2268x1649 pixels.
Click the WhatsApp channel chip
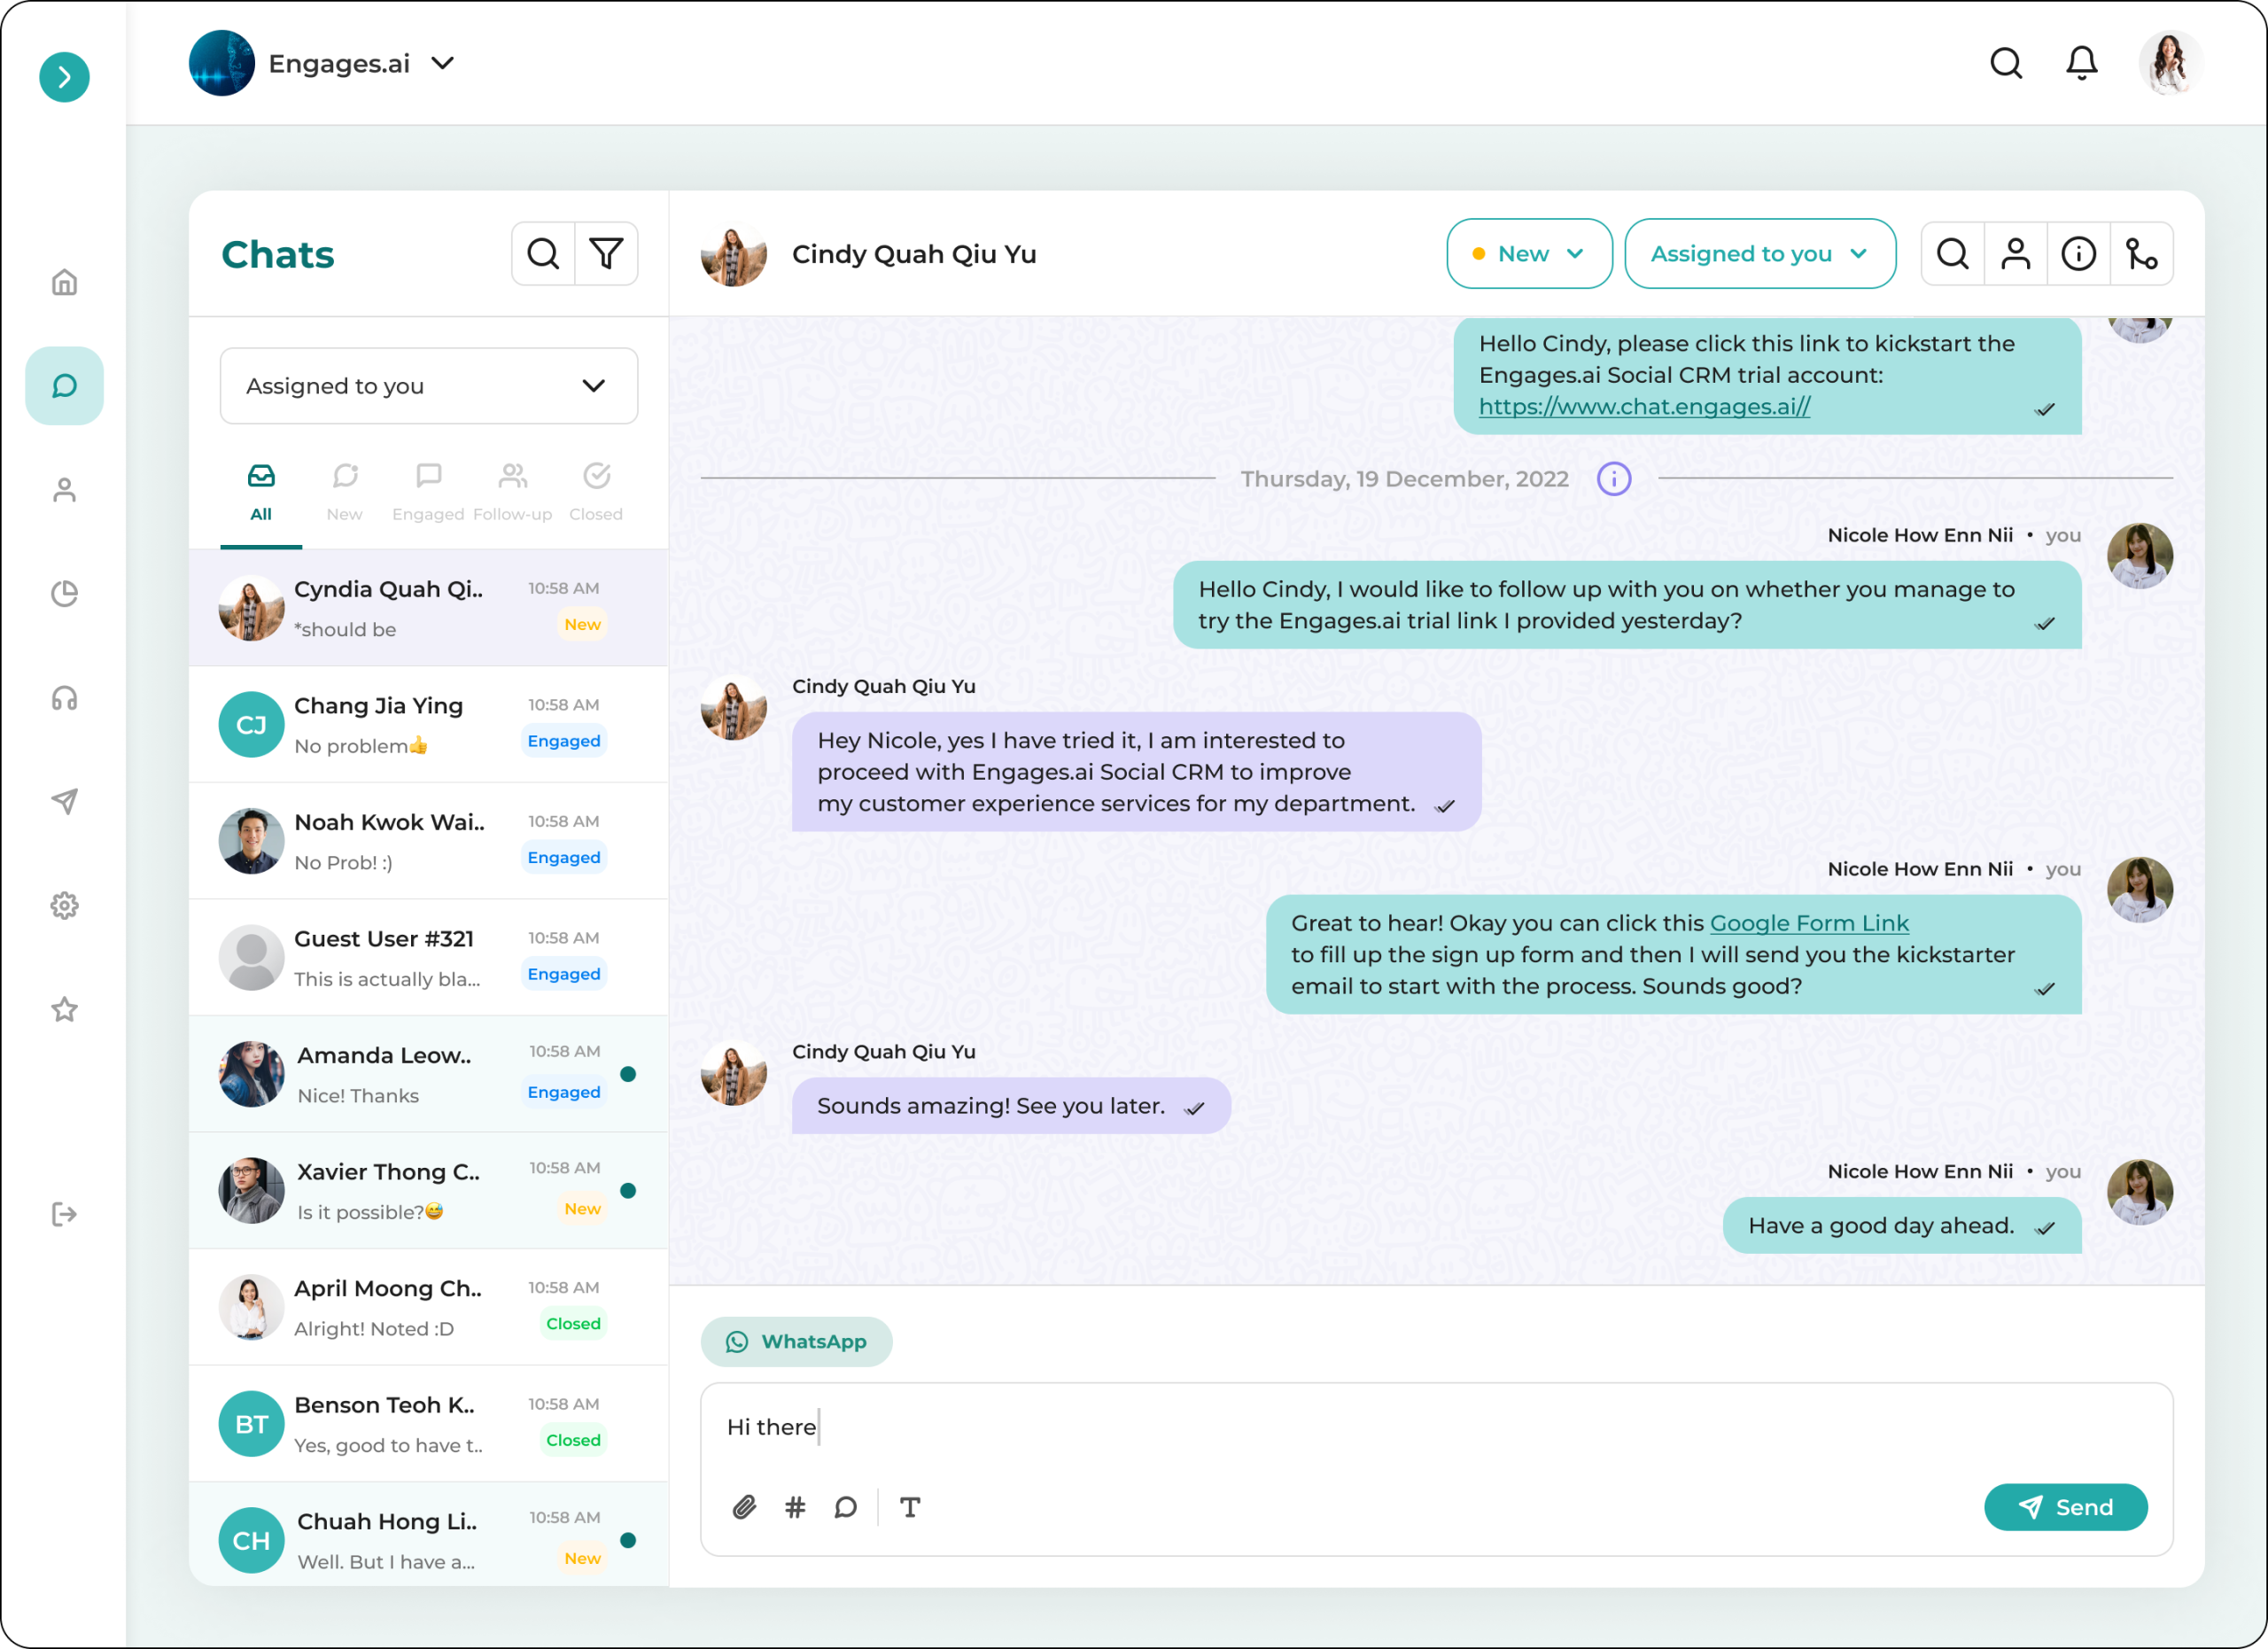796,1341
